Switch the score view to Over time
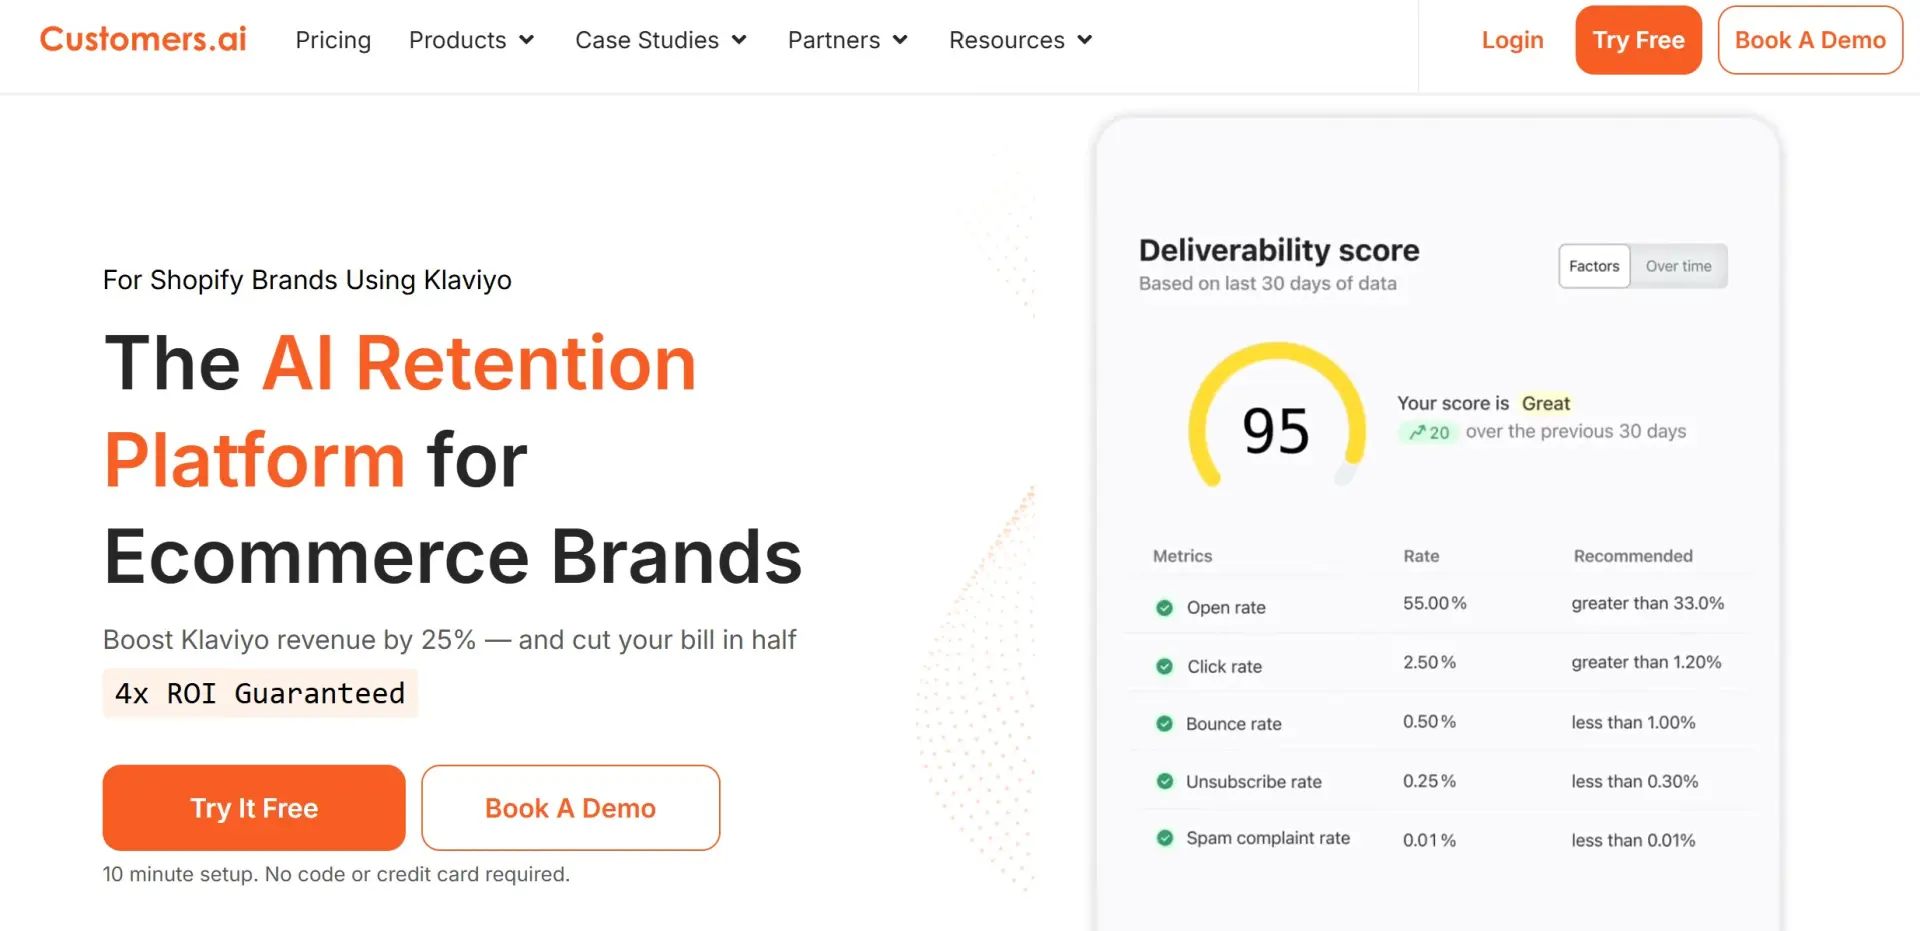This screenshot has width=1920, height=931. tap(1678, 266)
